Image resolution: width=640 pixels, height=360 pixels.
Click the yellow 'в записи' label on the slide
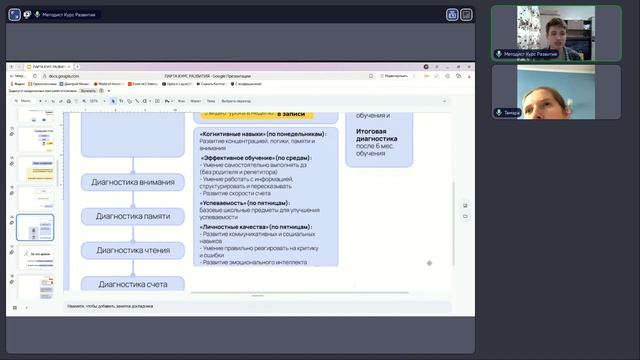pos(291,114)
